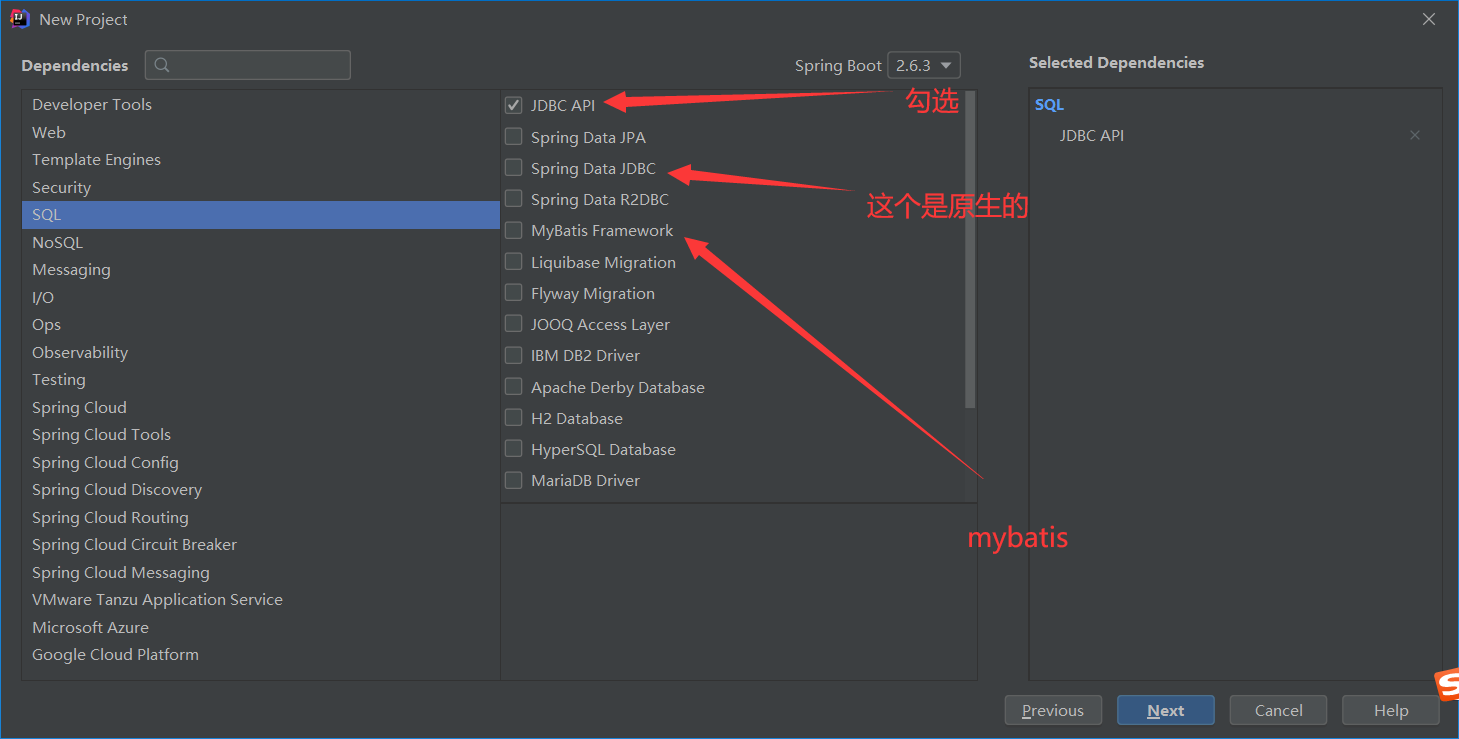
Task: Select the Observability category
Action: [x=260, y=352]
